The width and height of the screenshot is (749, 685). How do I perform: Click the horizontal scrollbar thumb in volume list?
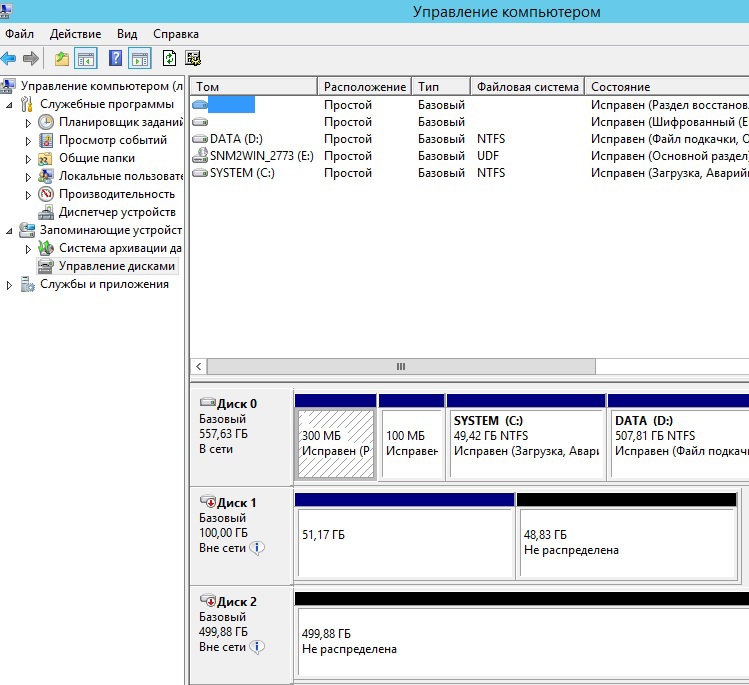tap(401, 366)
